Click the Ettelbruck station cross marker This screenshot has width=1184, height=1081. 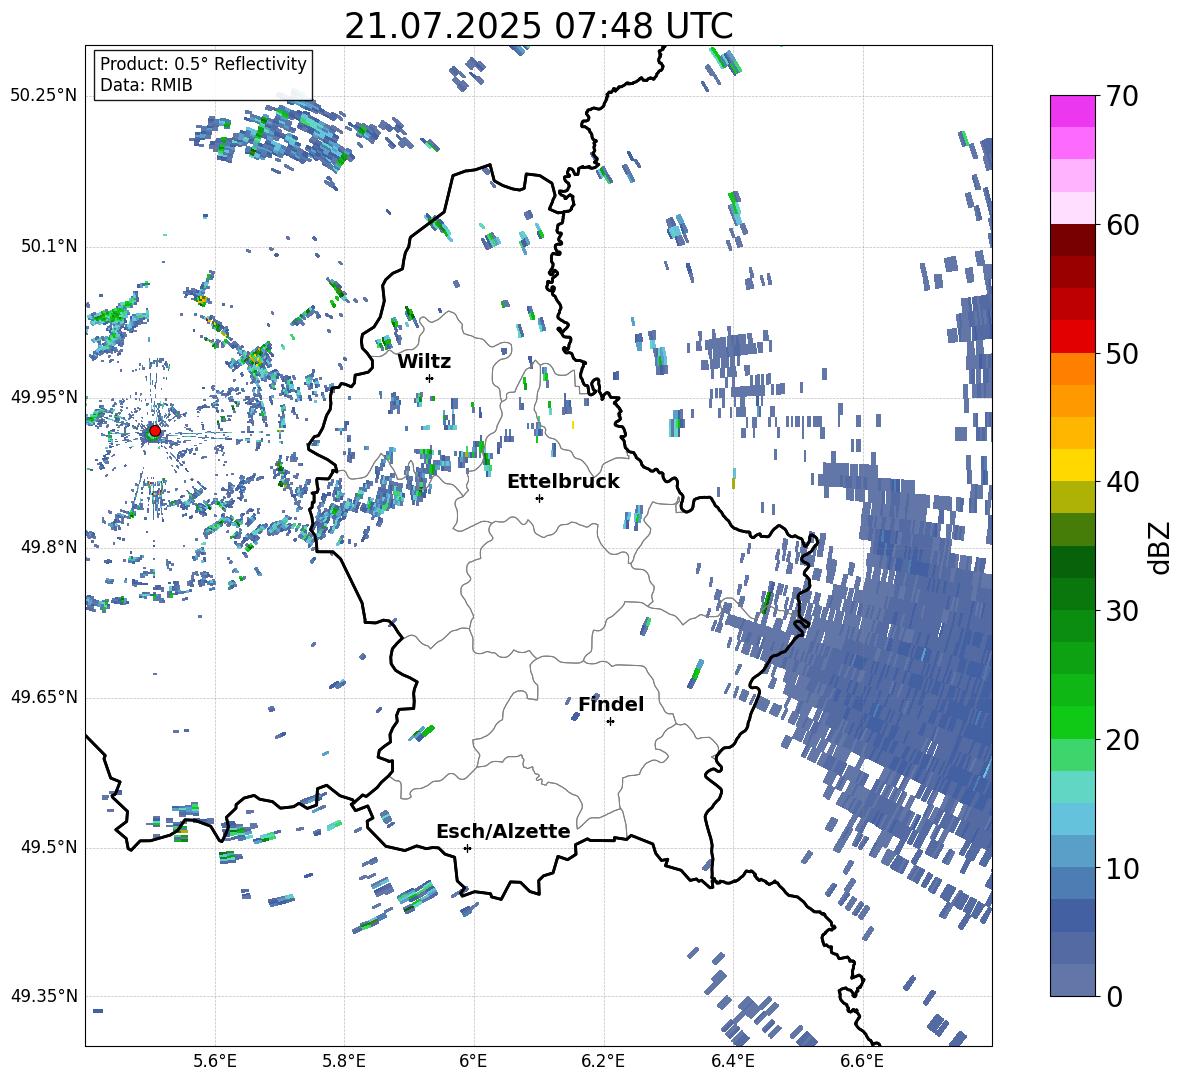[539, 498]
